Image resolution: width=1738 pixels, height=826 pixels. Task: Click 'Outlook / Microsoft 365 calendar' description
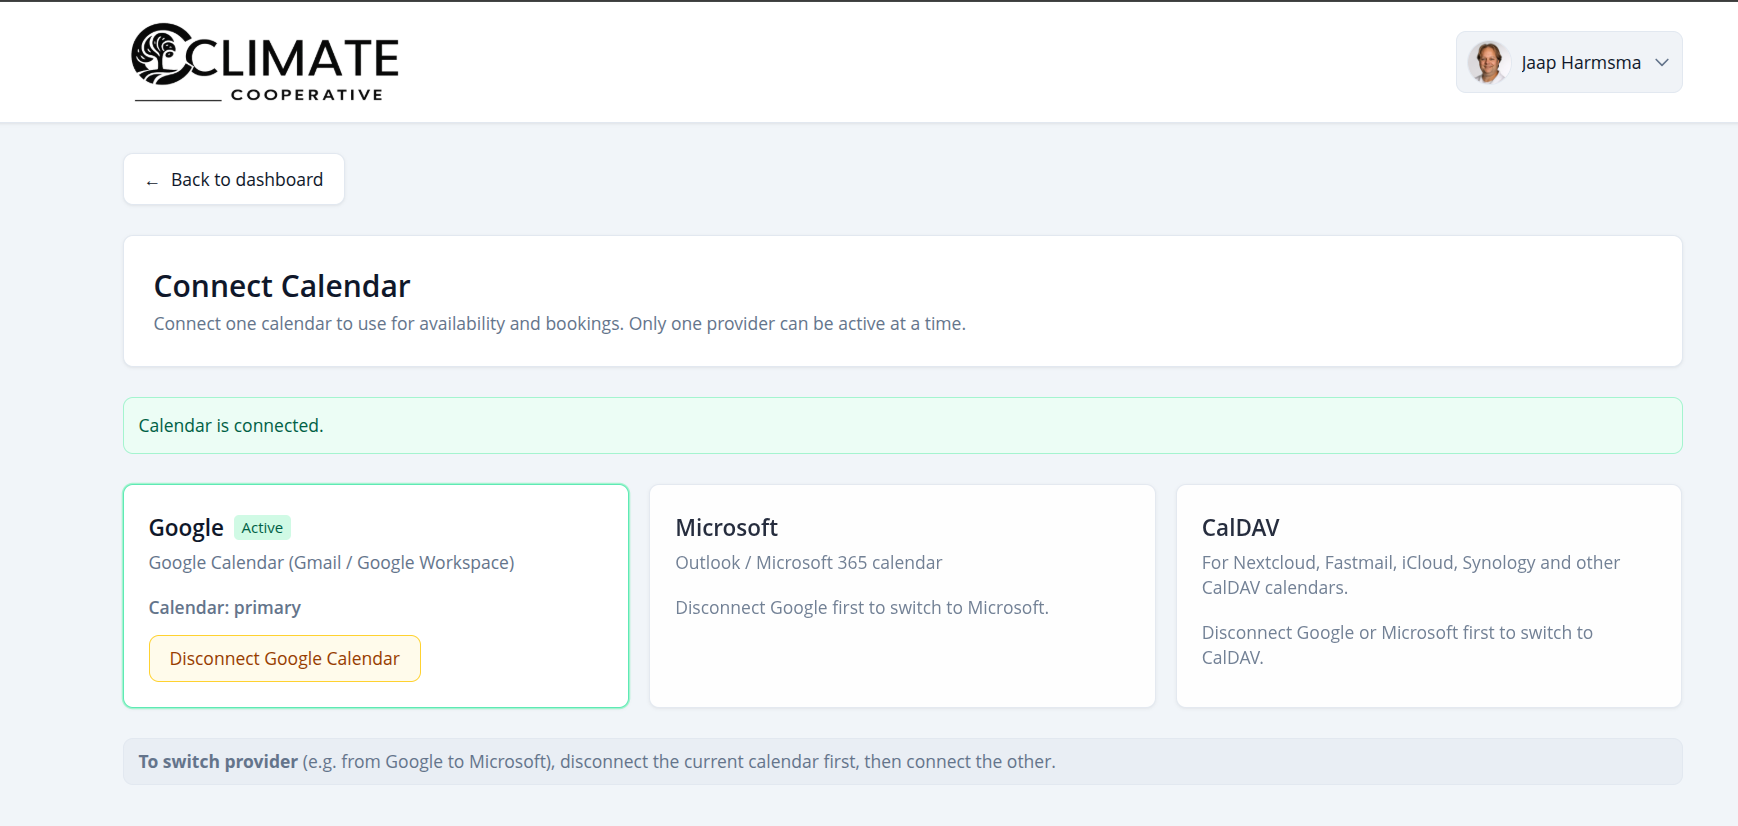click(x=808, y=563)
